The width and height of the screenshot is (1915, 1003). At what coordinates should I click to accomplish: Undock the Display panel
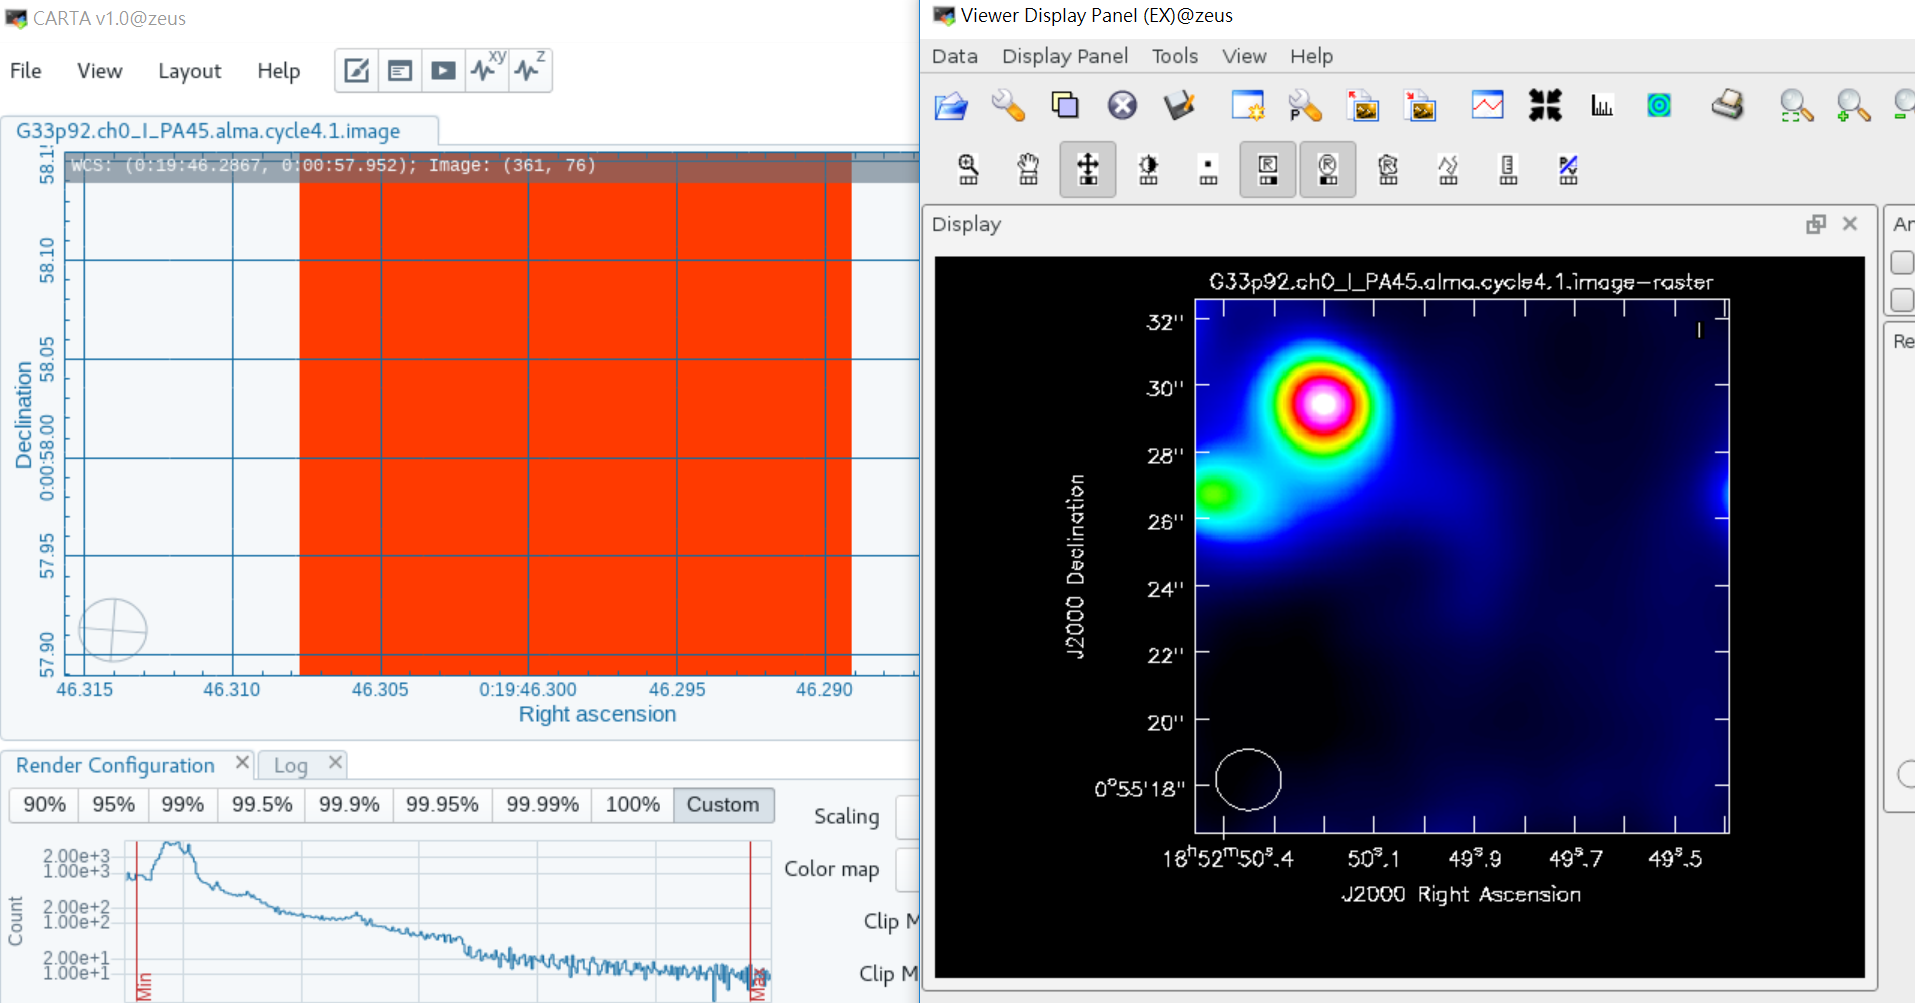pyautogui.click(x=1815, y=224)
